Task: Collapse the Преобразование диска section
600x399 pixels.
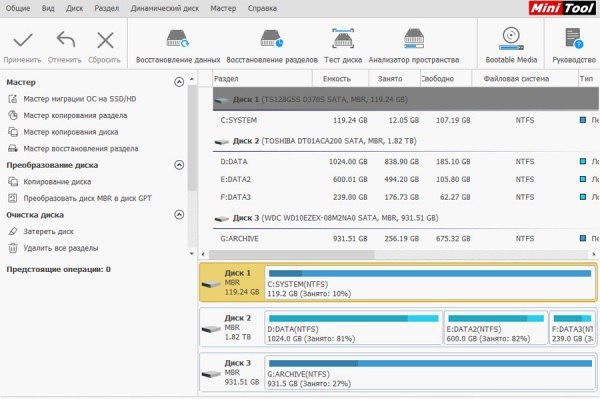Action: pyautogui.click(x=179, y=165)
